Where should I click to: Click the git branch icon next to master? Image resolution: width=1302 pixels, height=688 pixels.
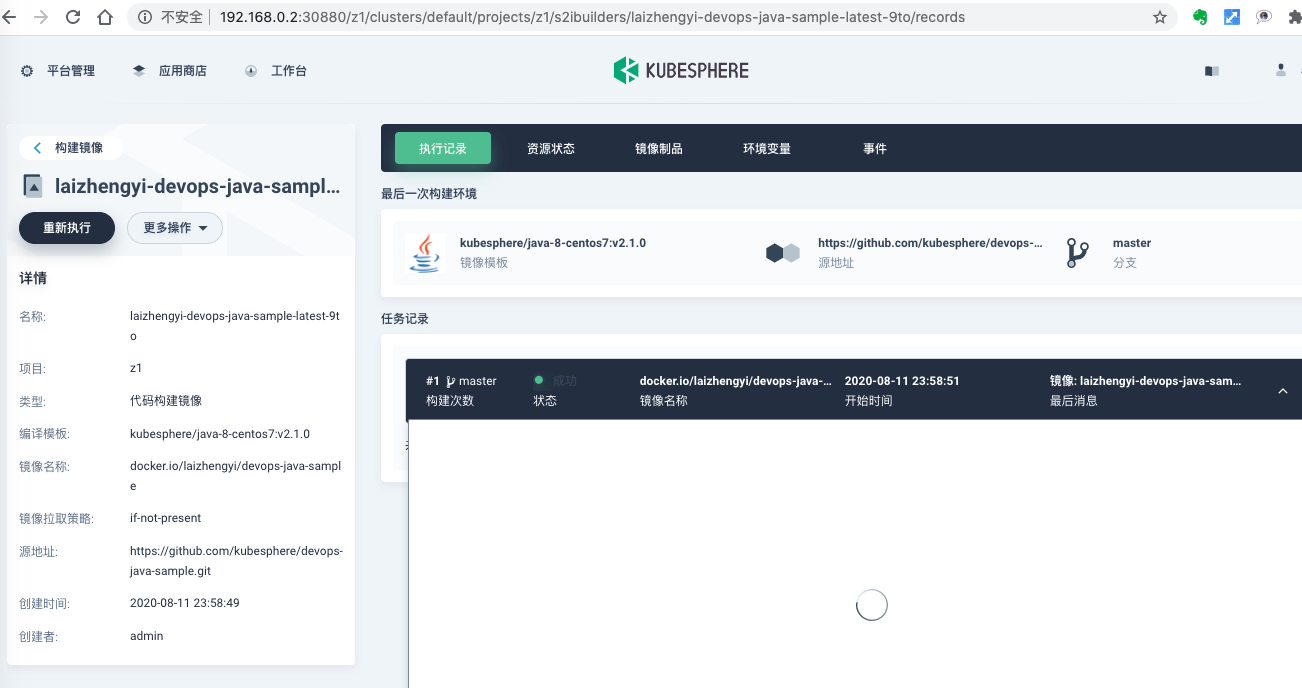tap(1077, 252)
